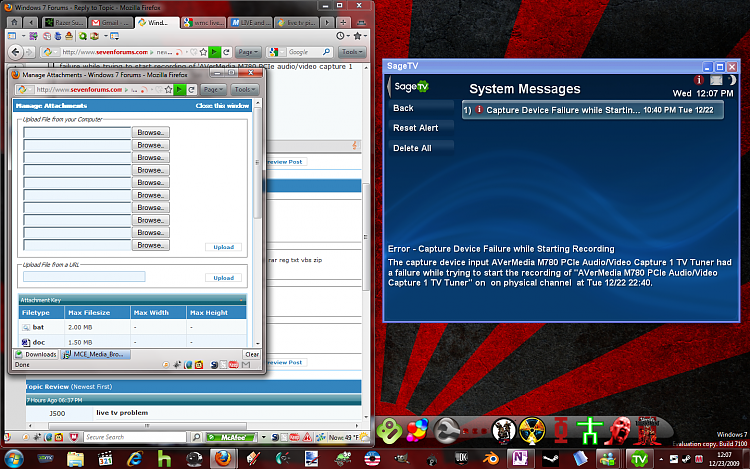Click Secure Search field
Screen dimensions: 750x469
[x=135, y=437]
